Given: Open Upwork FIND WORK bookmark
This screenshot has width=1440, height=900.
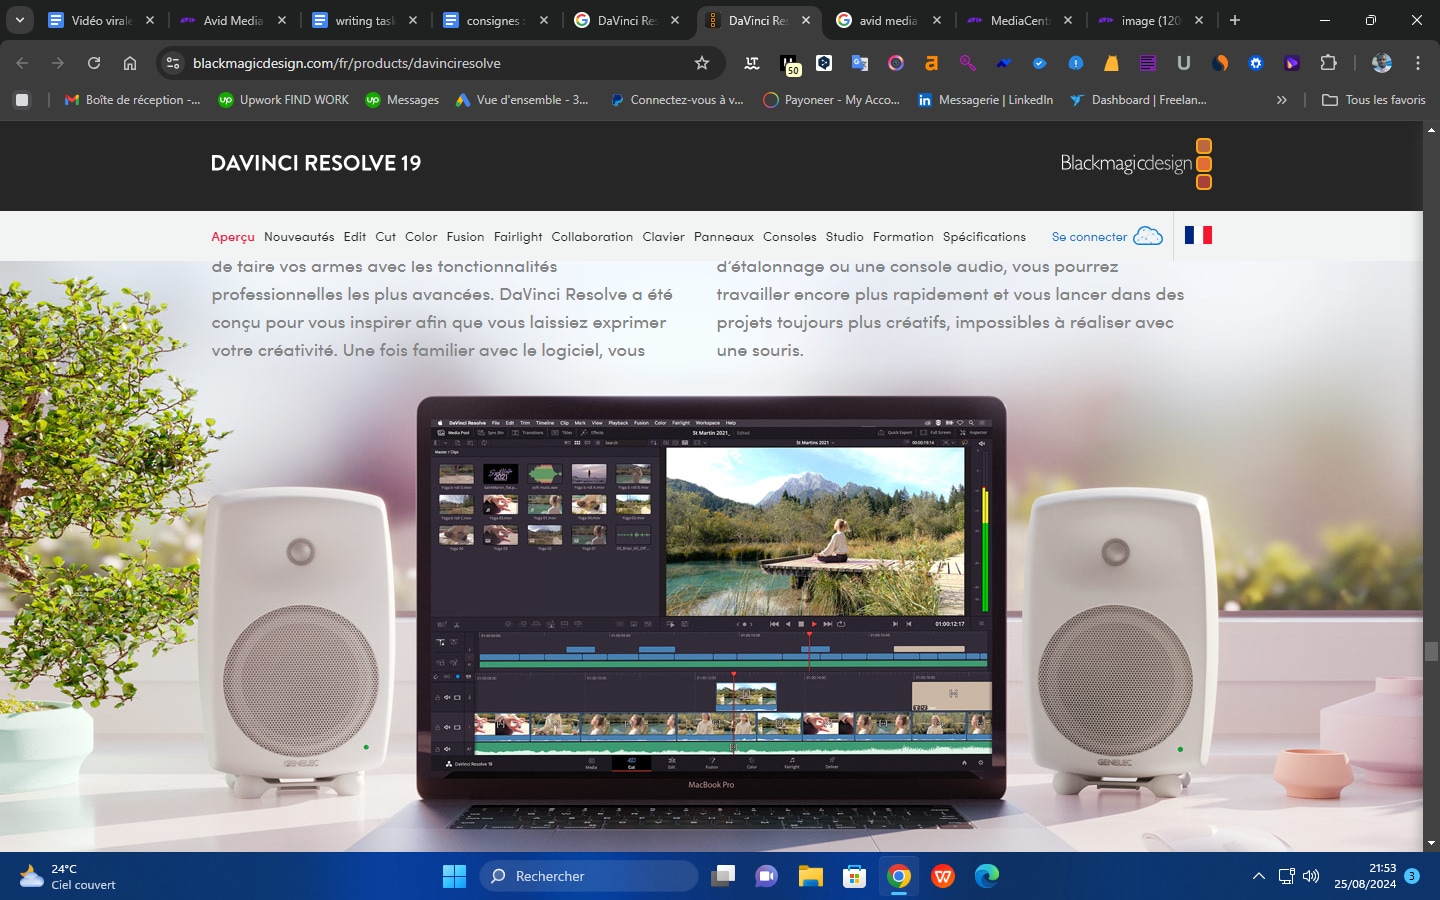Looking at the screenshot, I should (x=283, y=100).
